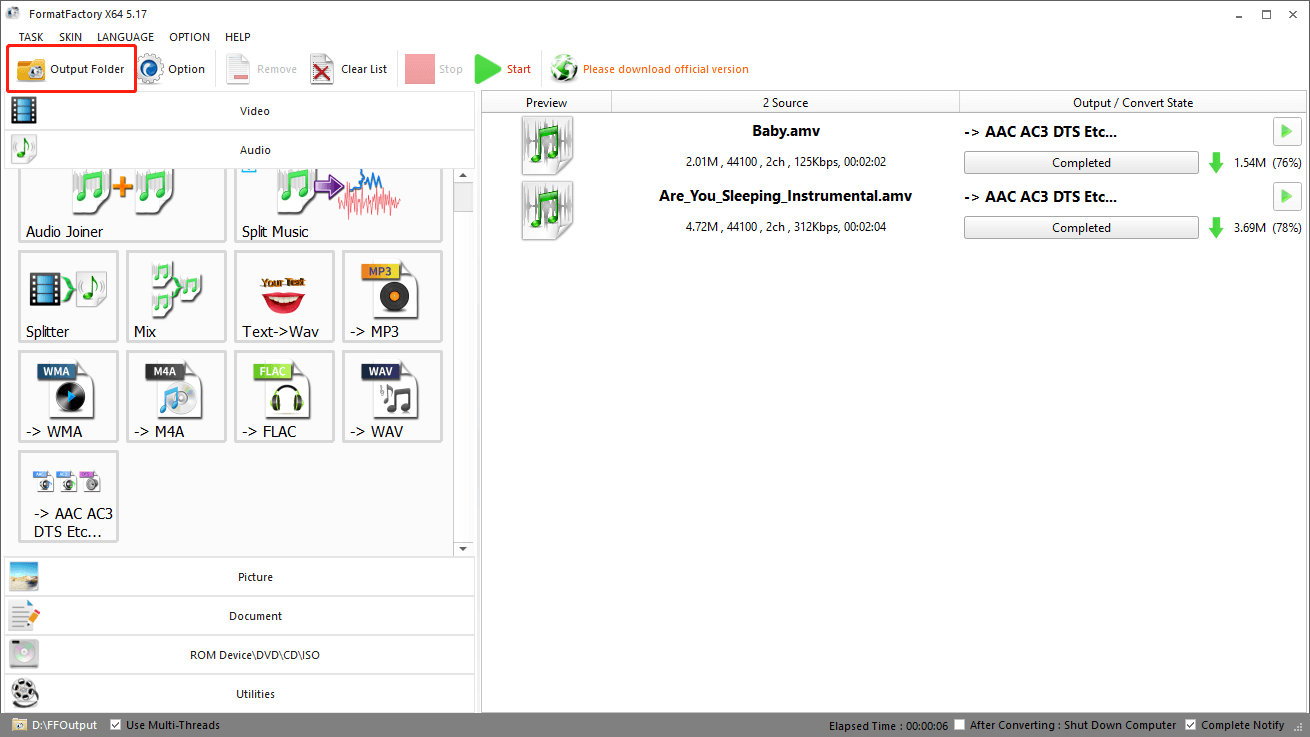Start the conversion

(x=503, y=69)
